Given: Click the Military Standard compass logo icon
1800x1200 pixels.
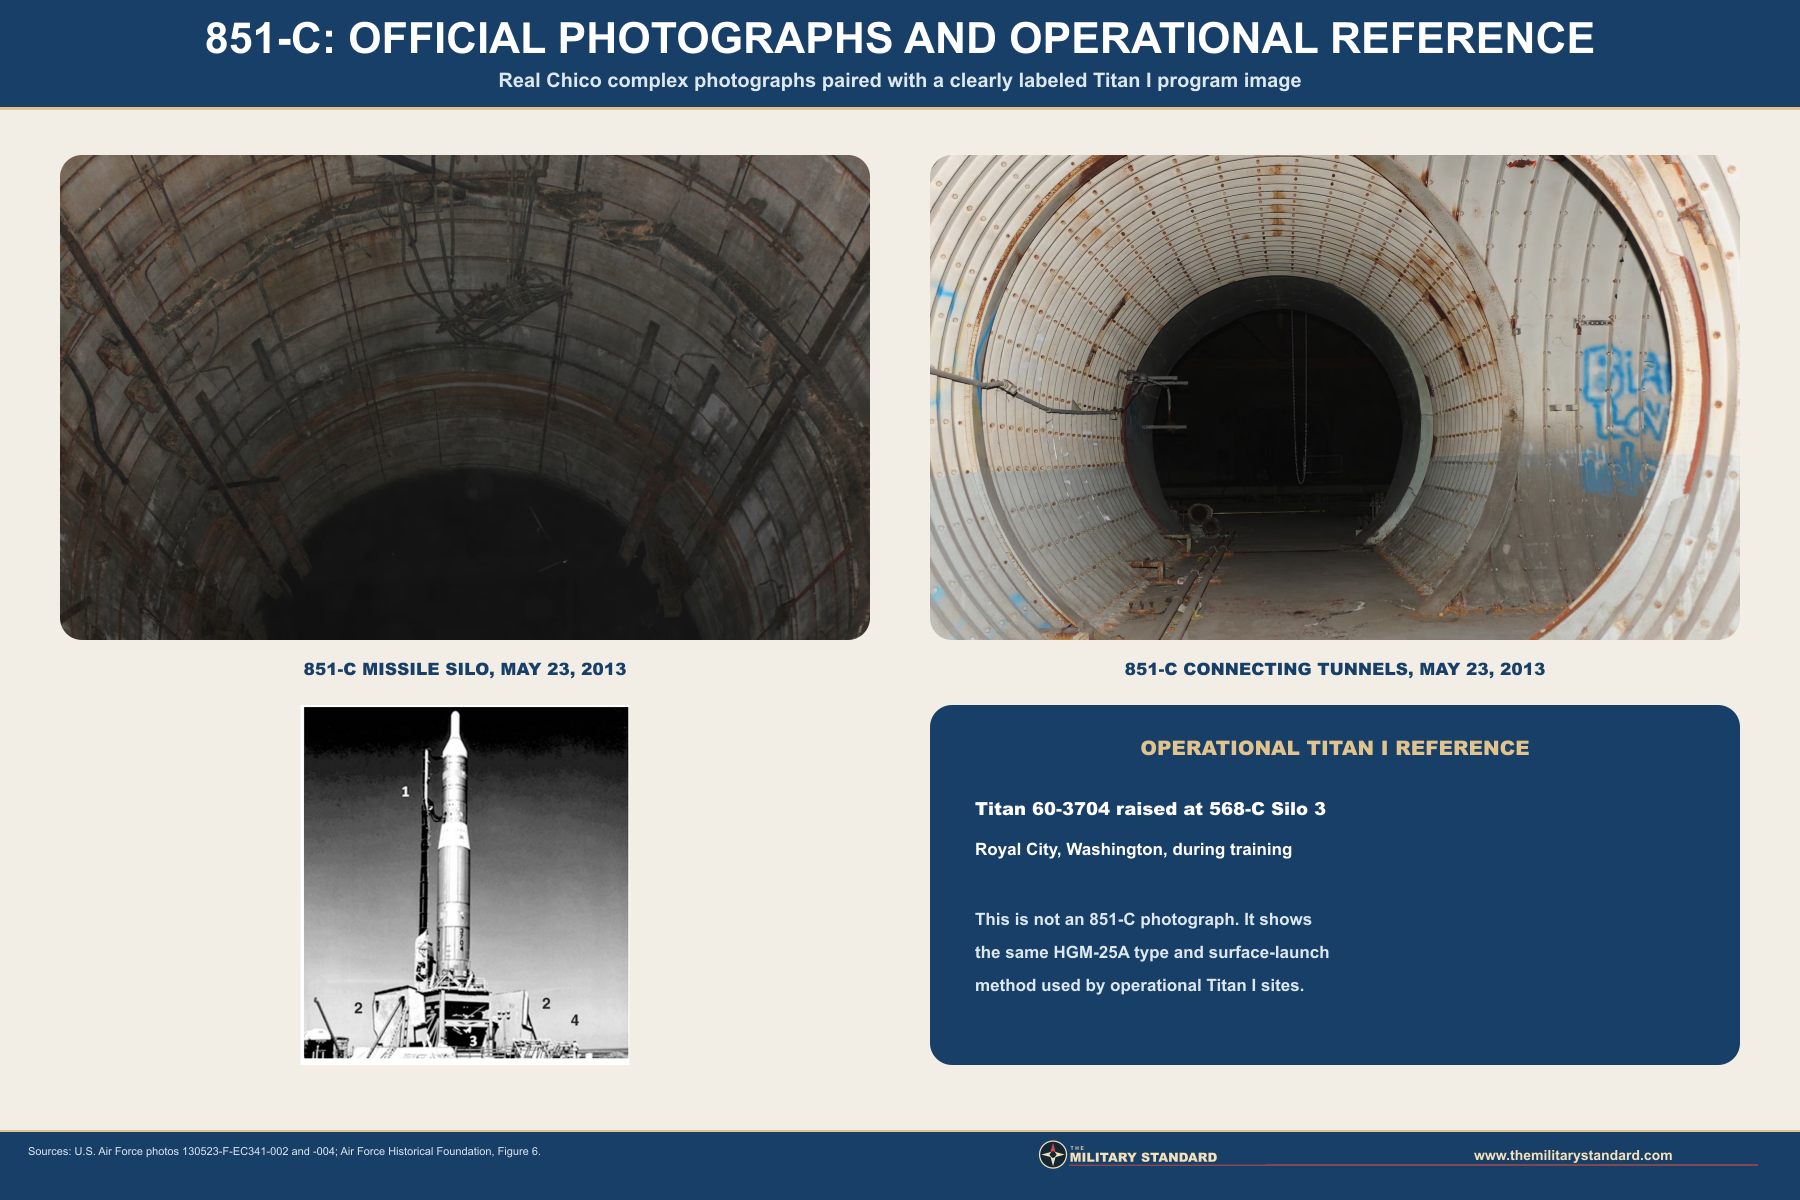Looking at the screenshot, I should pos(1053,1155).
